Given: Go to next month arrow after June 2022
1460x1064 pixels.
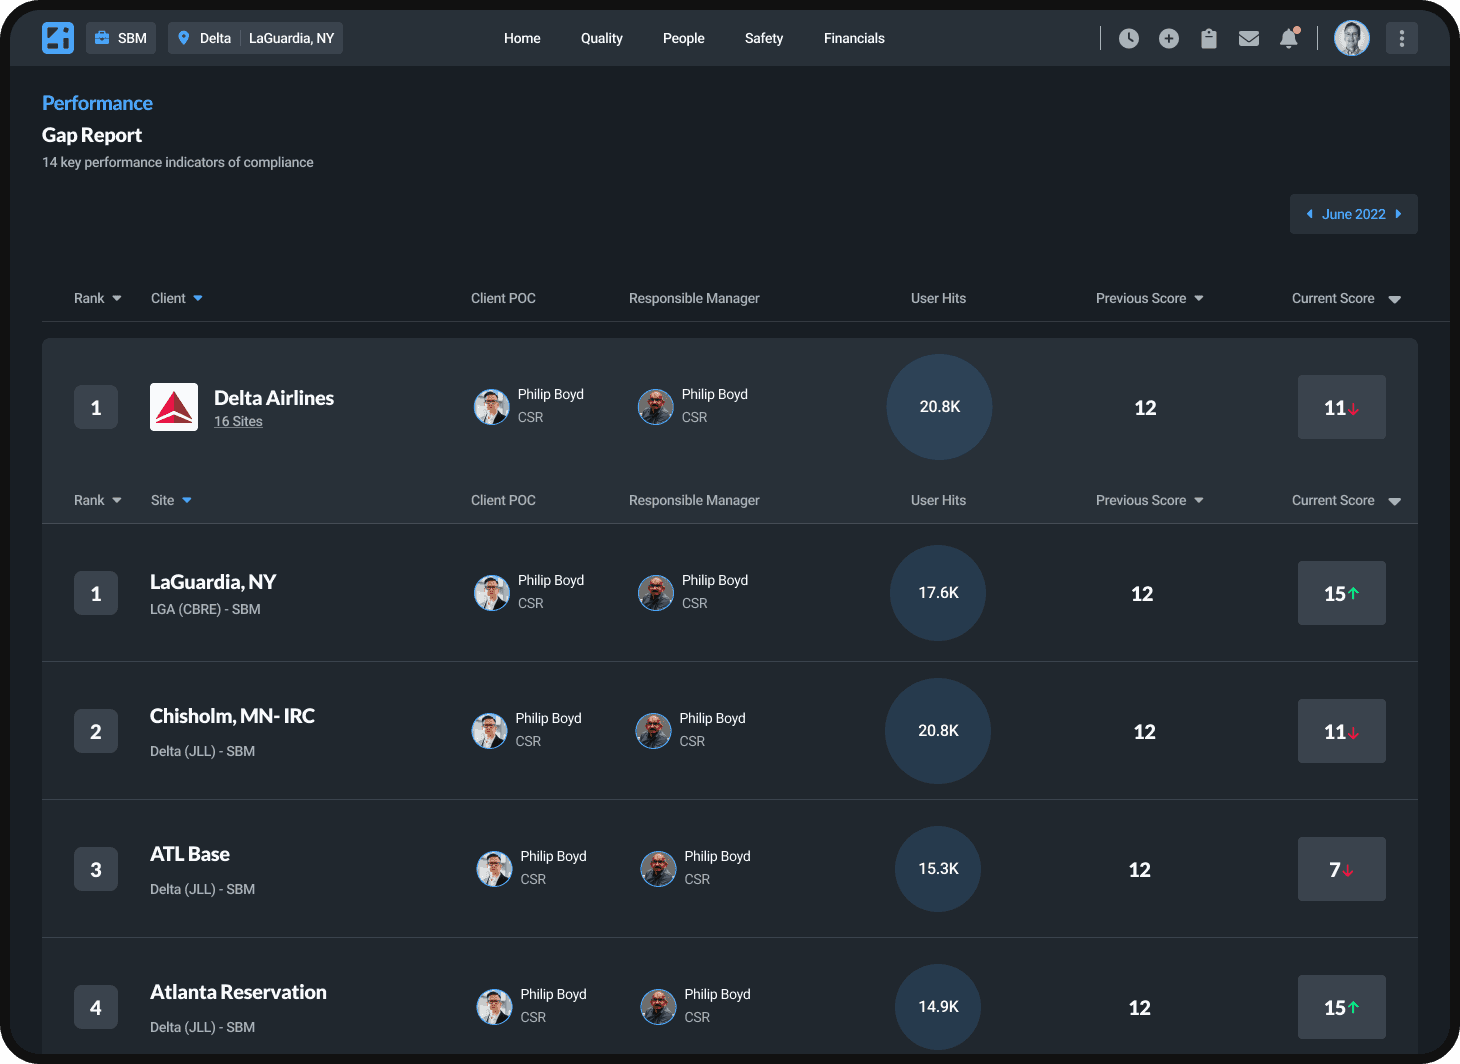Looking at the screenshot, I should click(x=1399, y=214).
